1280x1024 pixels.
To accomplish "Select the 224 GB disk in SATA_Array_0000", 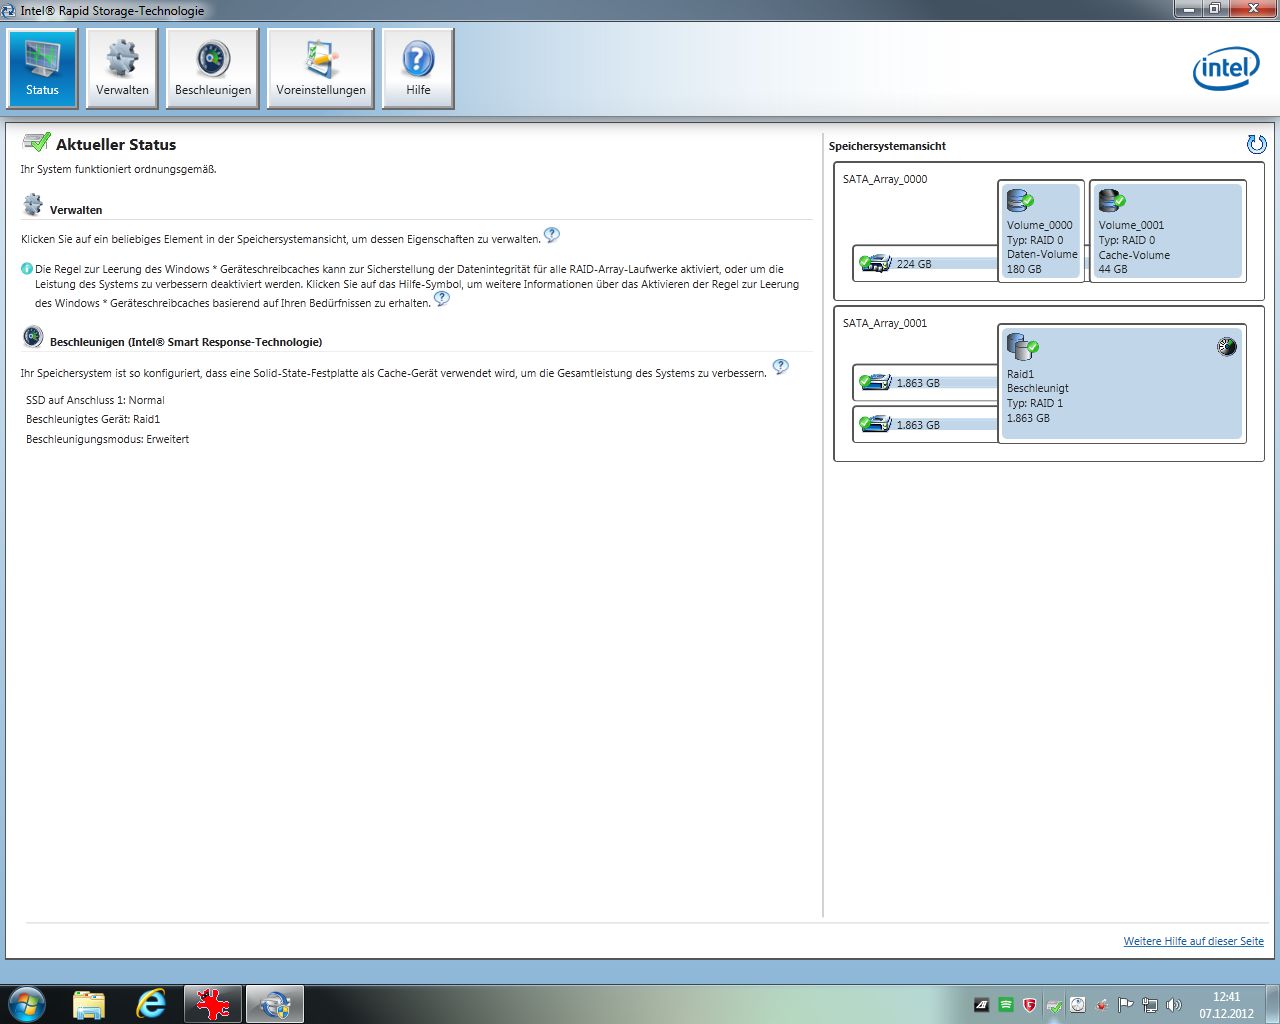I will point(925,264).
